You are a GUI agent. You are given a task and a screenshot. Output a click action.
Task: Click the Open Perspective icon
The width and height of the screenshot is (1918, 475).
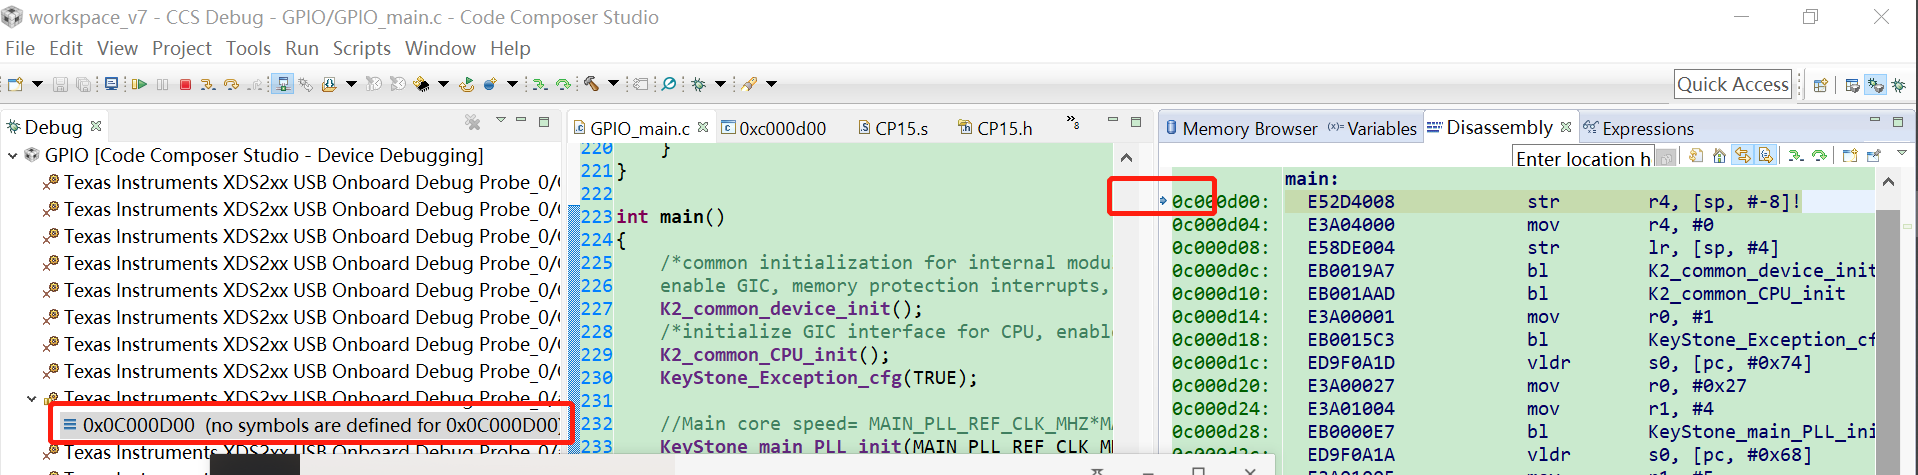point(1820,85)
